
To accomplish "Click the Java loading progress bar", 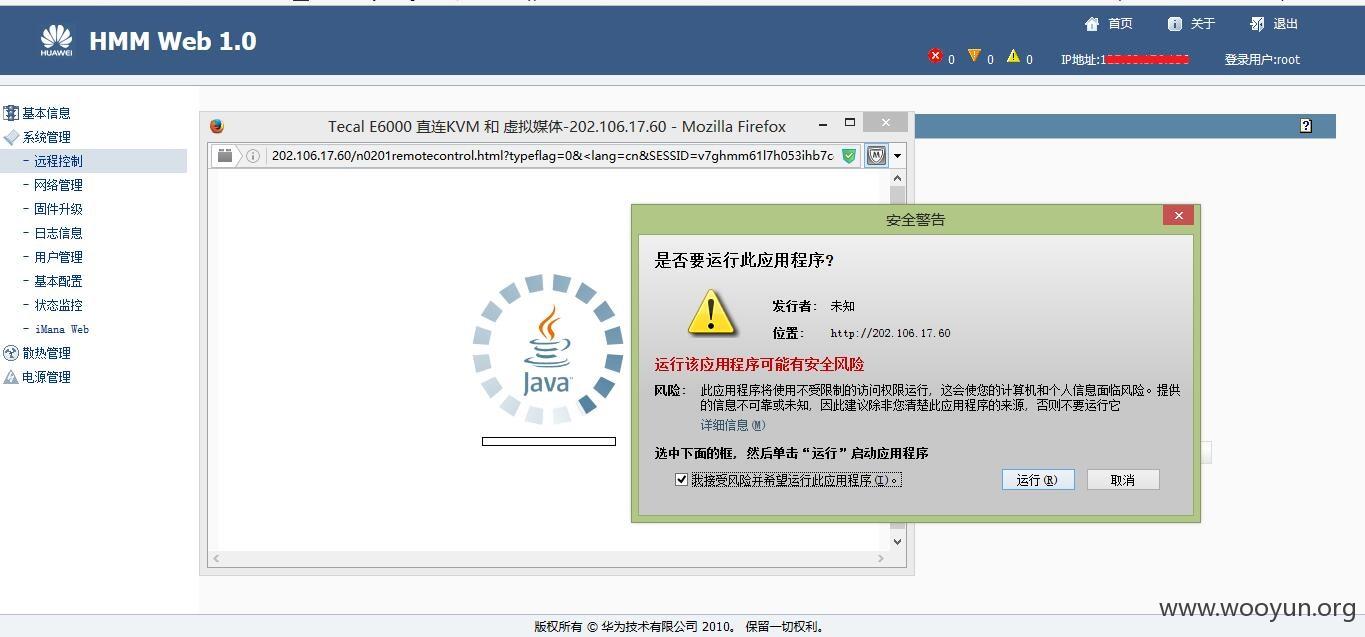I will click(549, 441).
